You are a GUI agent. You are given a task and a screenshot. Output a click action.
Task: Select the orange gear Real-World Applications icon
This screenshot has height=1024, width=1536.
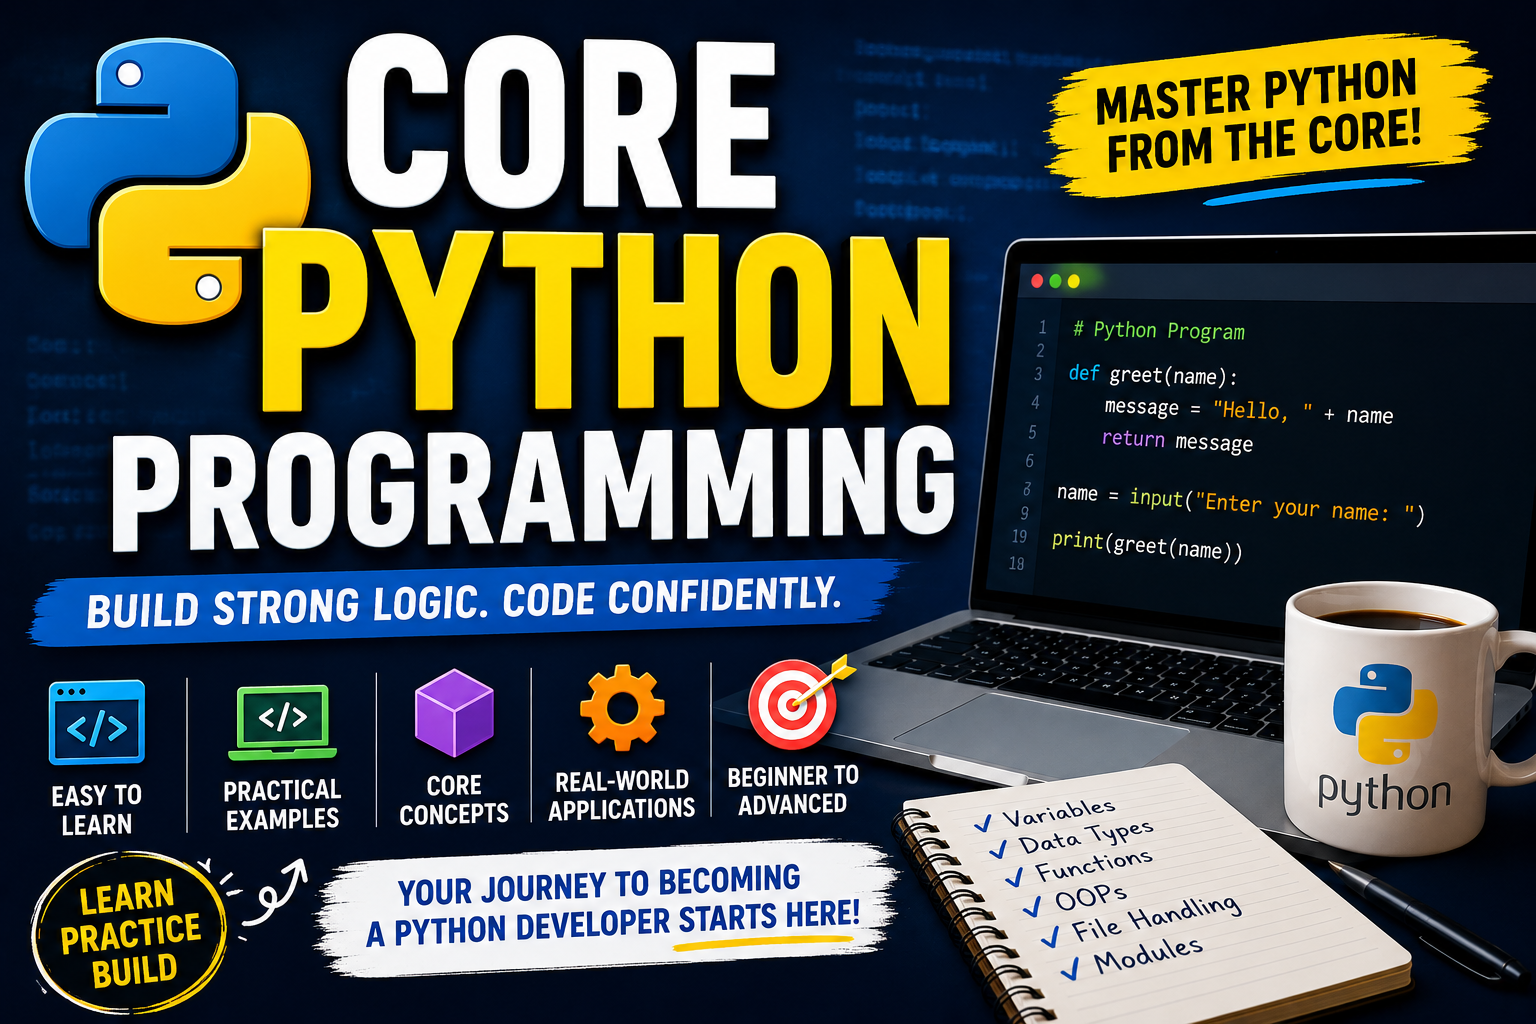click(x=622, y=707)
